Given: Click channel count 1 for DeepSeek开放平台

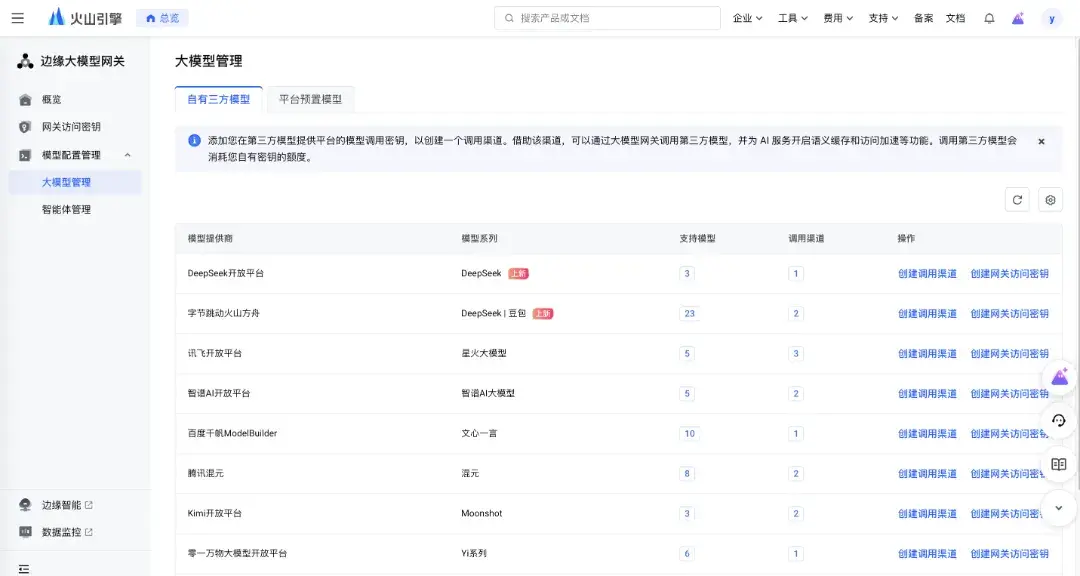Looking at the screenshot, I should coord(796,274).
